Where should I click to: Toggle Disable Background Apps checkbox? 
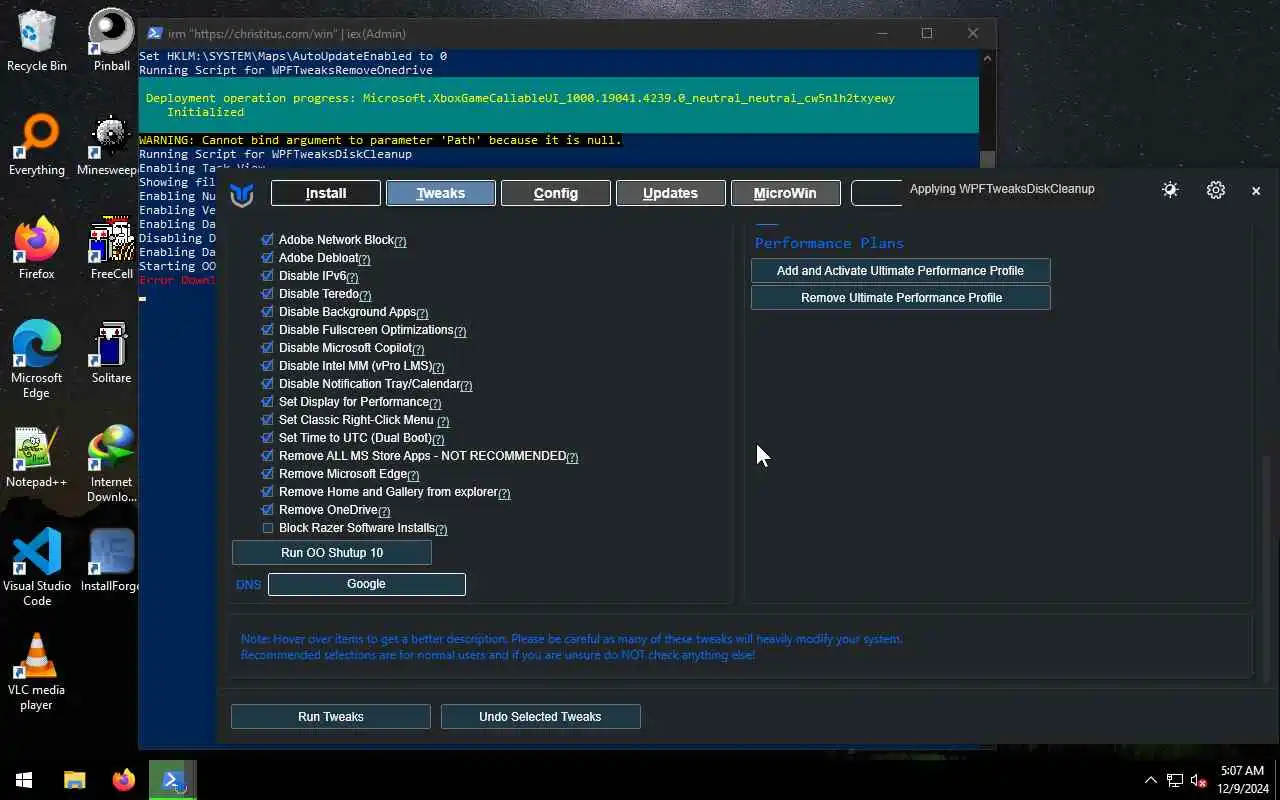tap(267, 312)
